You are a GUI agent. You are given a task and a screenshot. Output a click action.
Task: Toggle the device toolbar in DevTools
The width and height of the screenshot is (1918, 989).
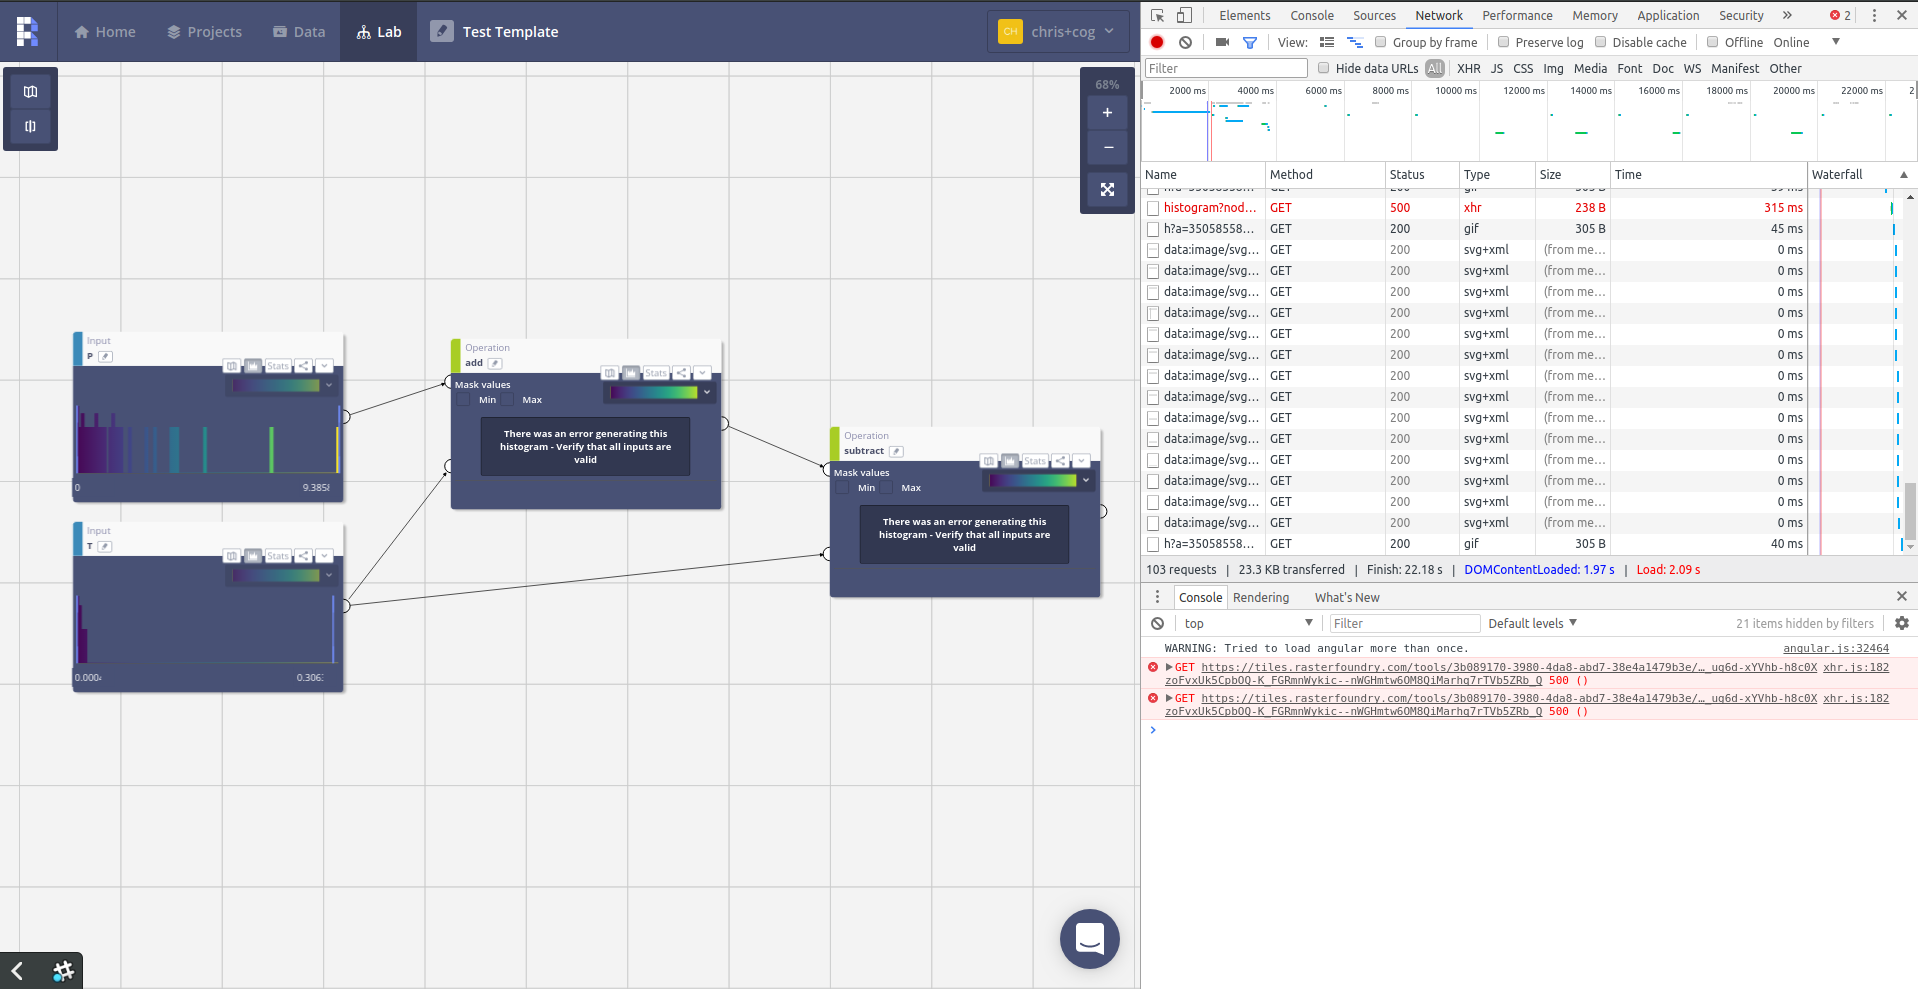click(1184, 15)
